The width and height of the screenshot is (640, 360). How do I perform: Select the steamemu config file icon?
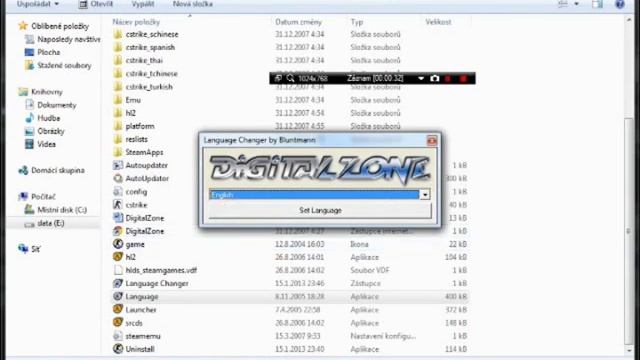(118, 336)
